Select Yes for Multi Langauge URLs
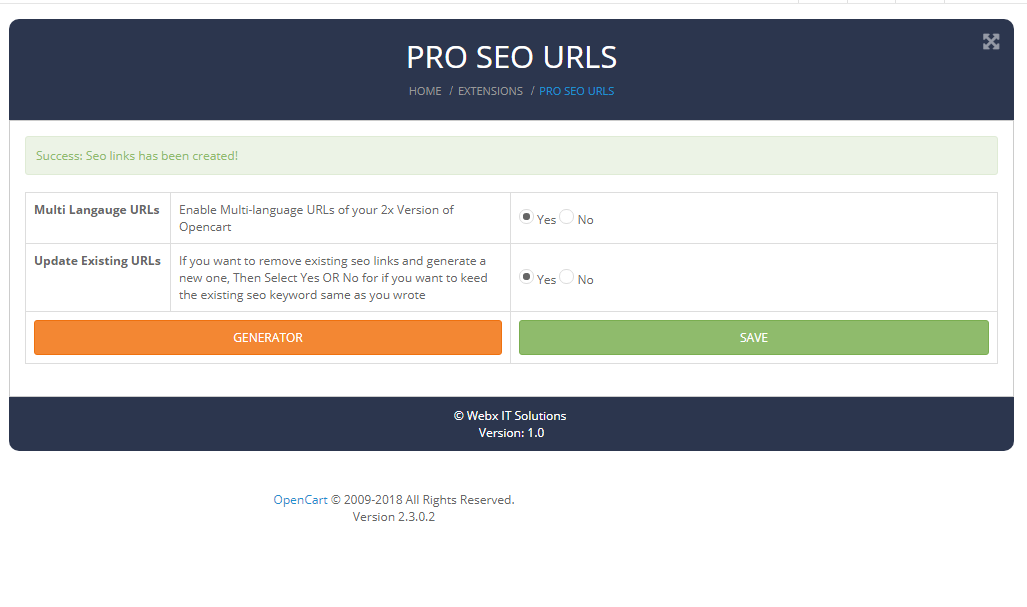The image size is (1027, 607). tap(526, 216)
